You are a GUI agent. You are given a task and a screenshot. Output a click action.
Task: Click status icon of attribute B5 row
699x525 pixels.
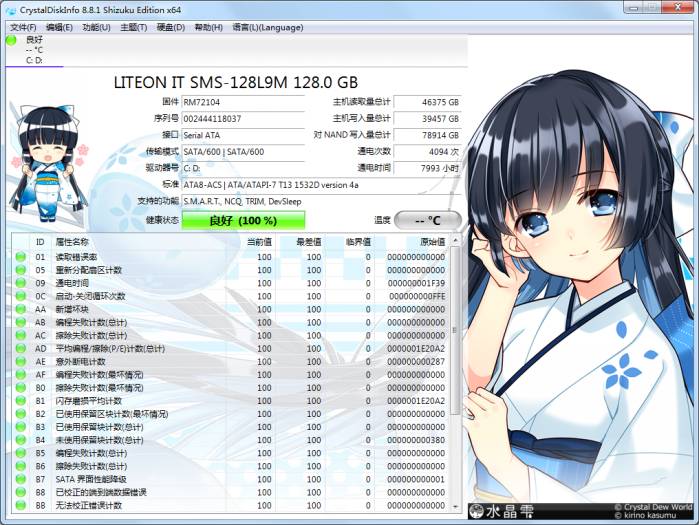tap(21, 453)
